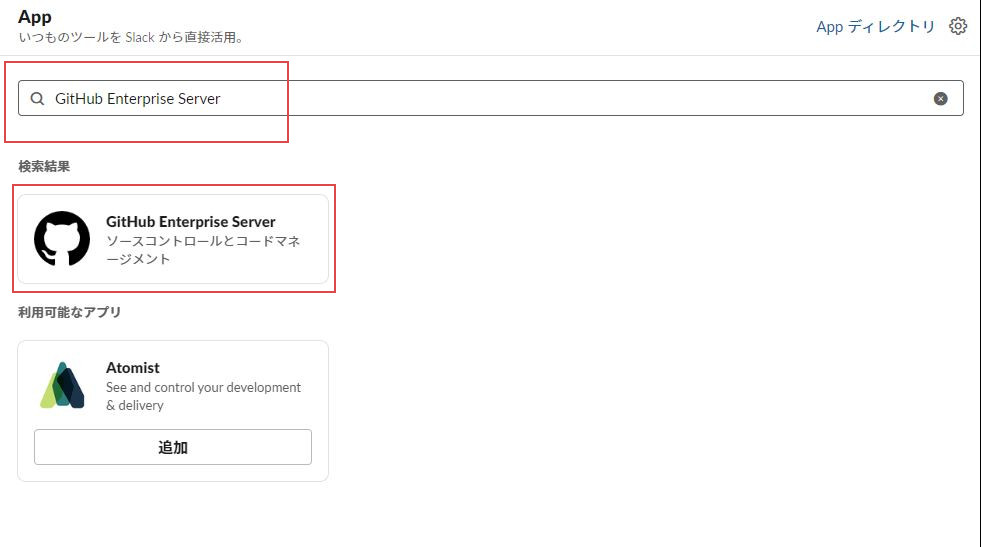The width and height of the screenshot is (981, 547).
Task: Click the いつものツールを Slack subtitle text
Action: coord(131,38)
